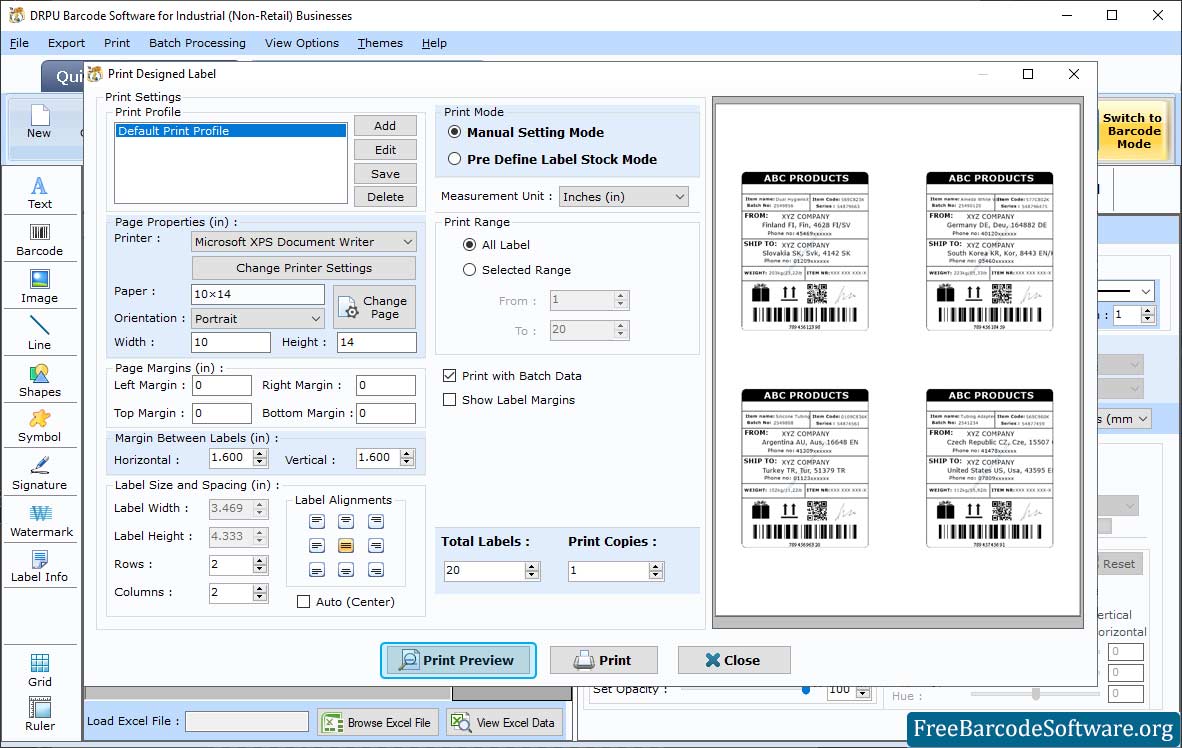Open the Label Info tool
The height and width of the screenshot is (748, 1182).
tap(39, 566)
